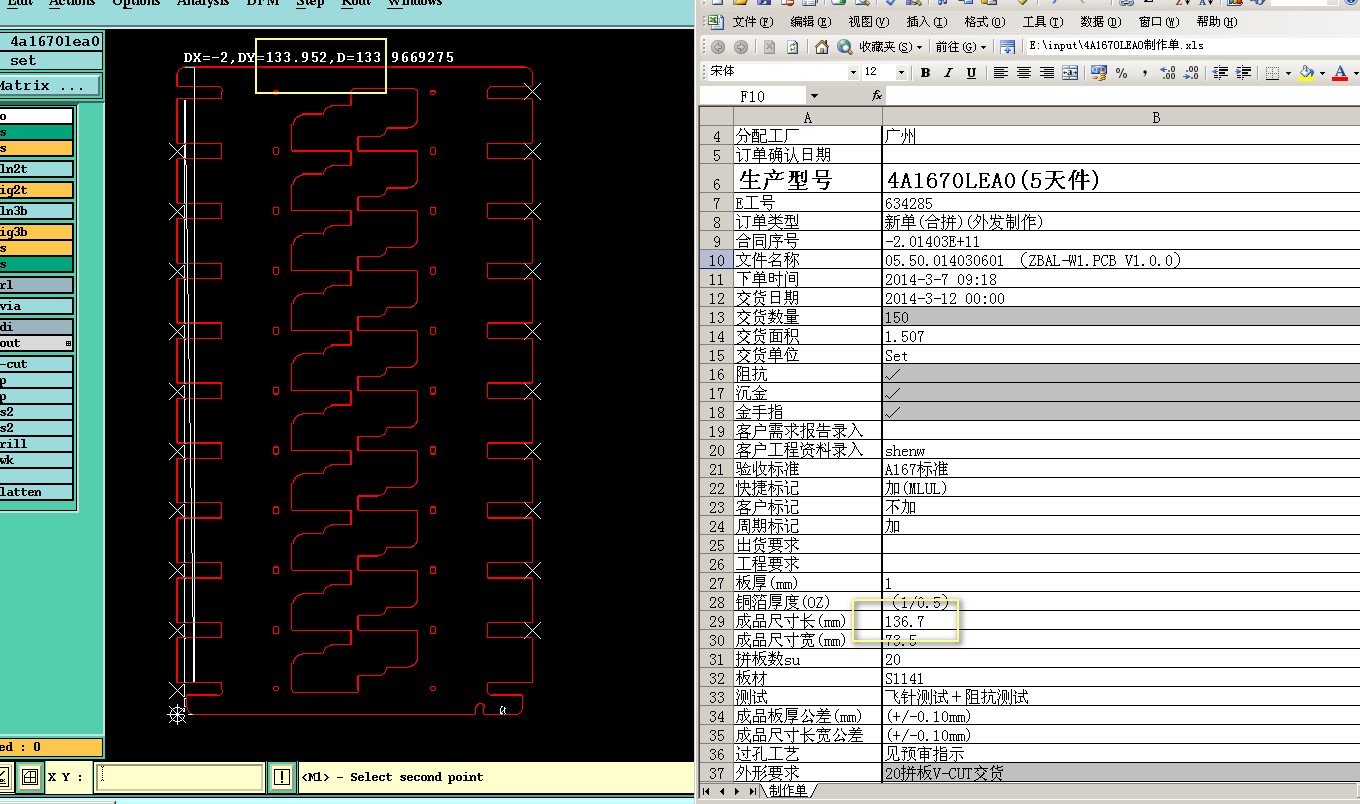This screenshot has width=1360, height=804.
Task: Expand the Borders dropdown arrow
Action: pos(1287,73)
